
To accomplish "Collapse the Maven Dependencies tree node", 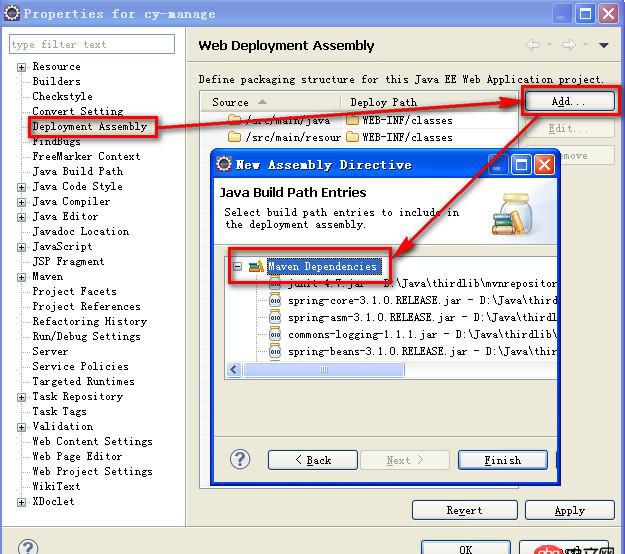I will click(x=238, y=266).
